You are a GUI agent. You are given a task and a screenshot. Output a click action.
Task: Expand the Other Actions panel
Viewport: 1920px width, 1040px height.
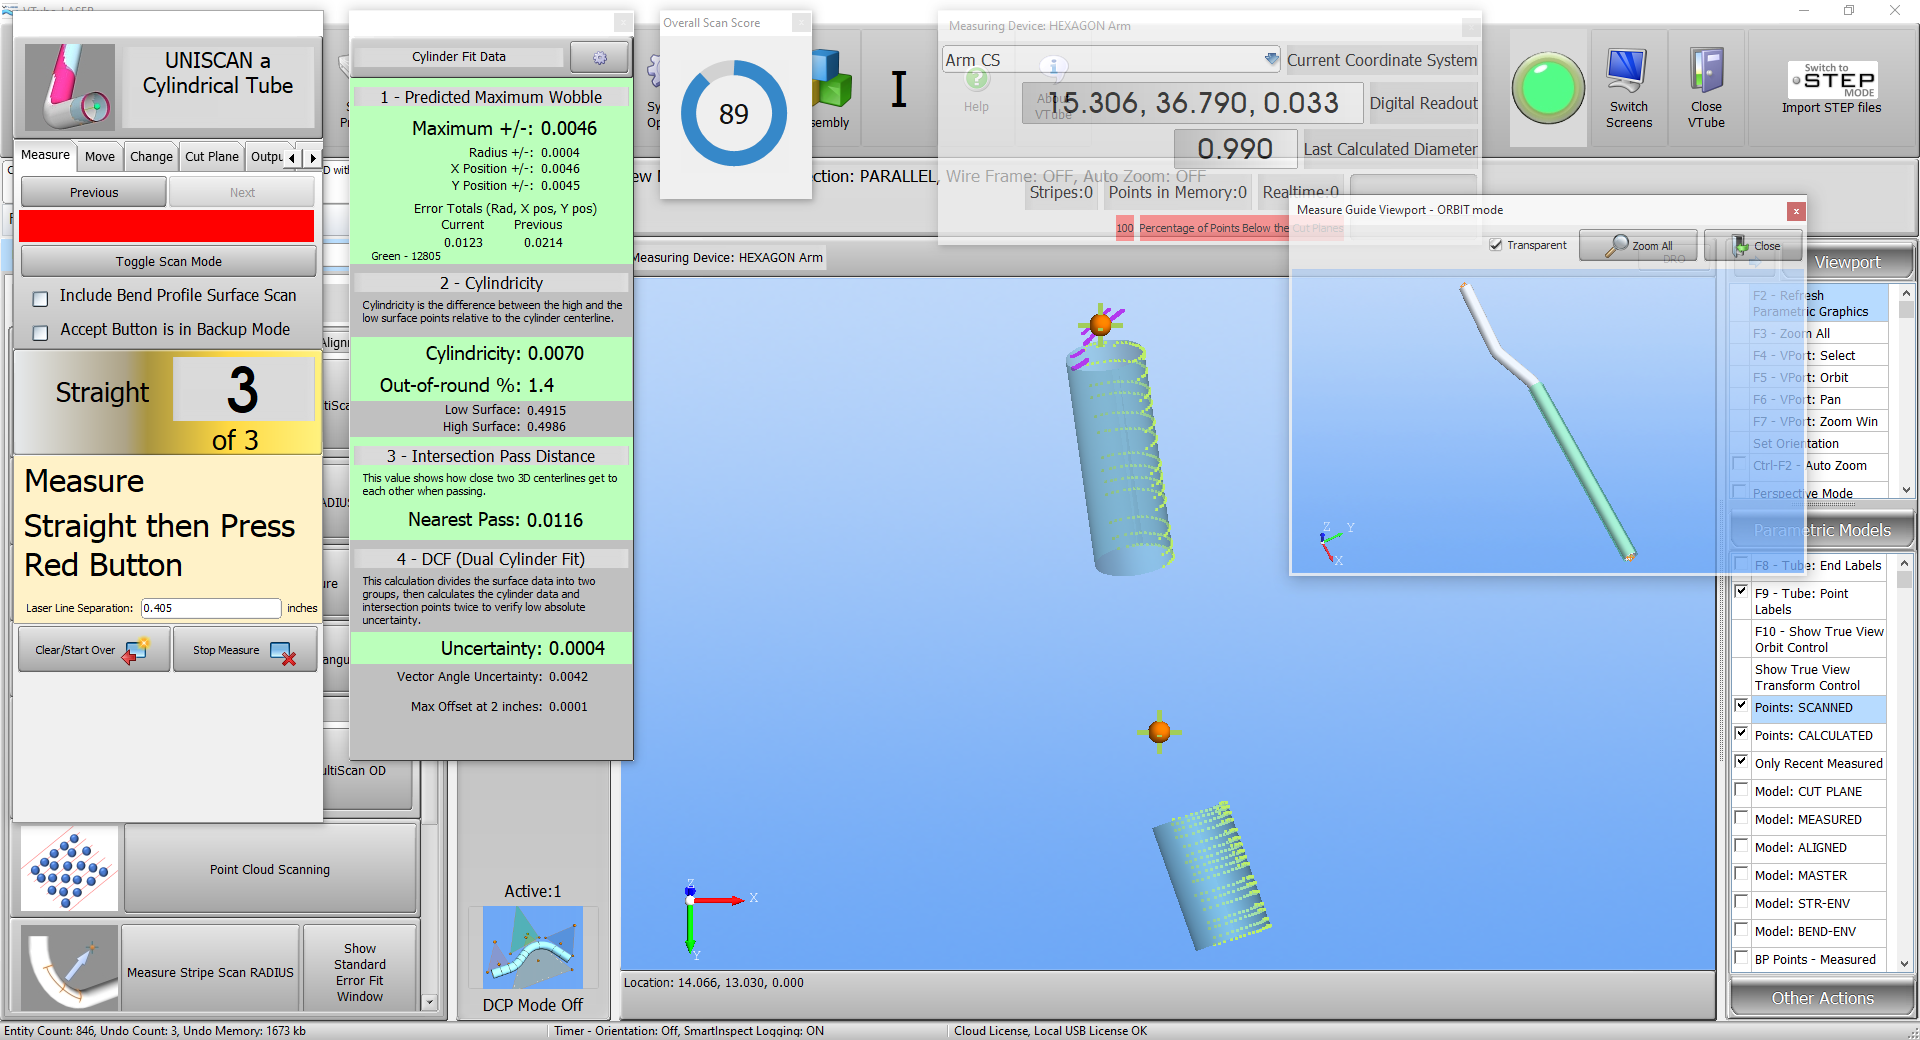(1822, 998)
